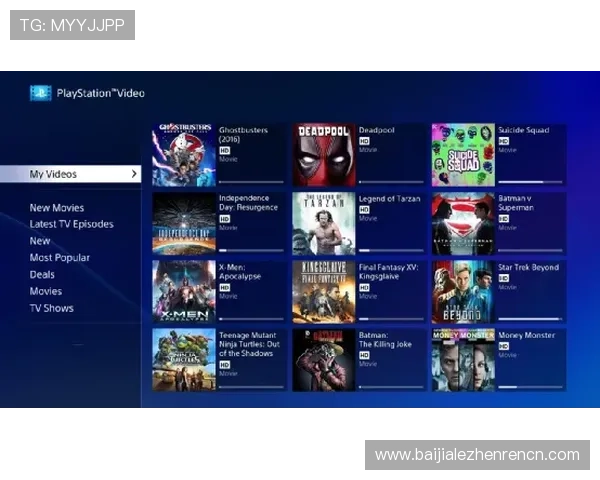Select Independence Day: Resurgence poster
This screenshot has width=600, height=480.
(x=184, y=224)
